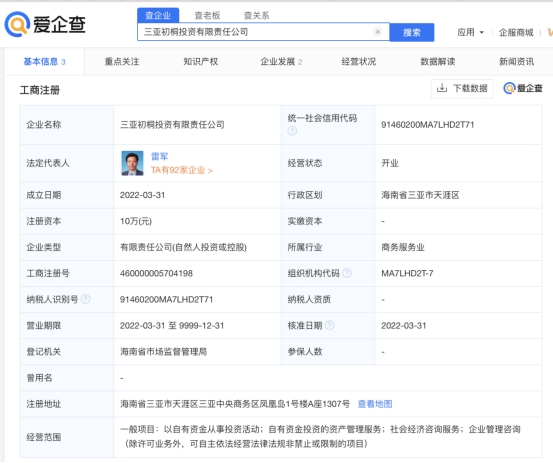
Task: Open the 查看地图 link
Action: [x=375, y=404]
